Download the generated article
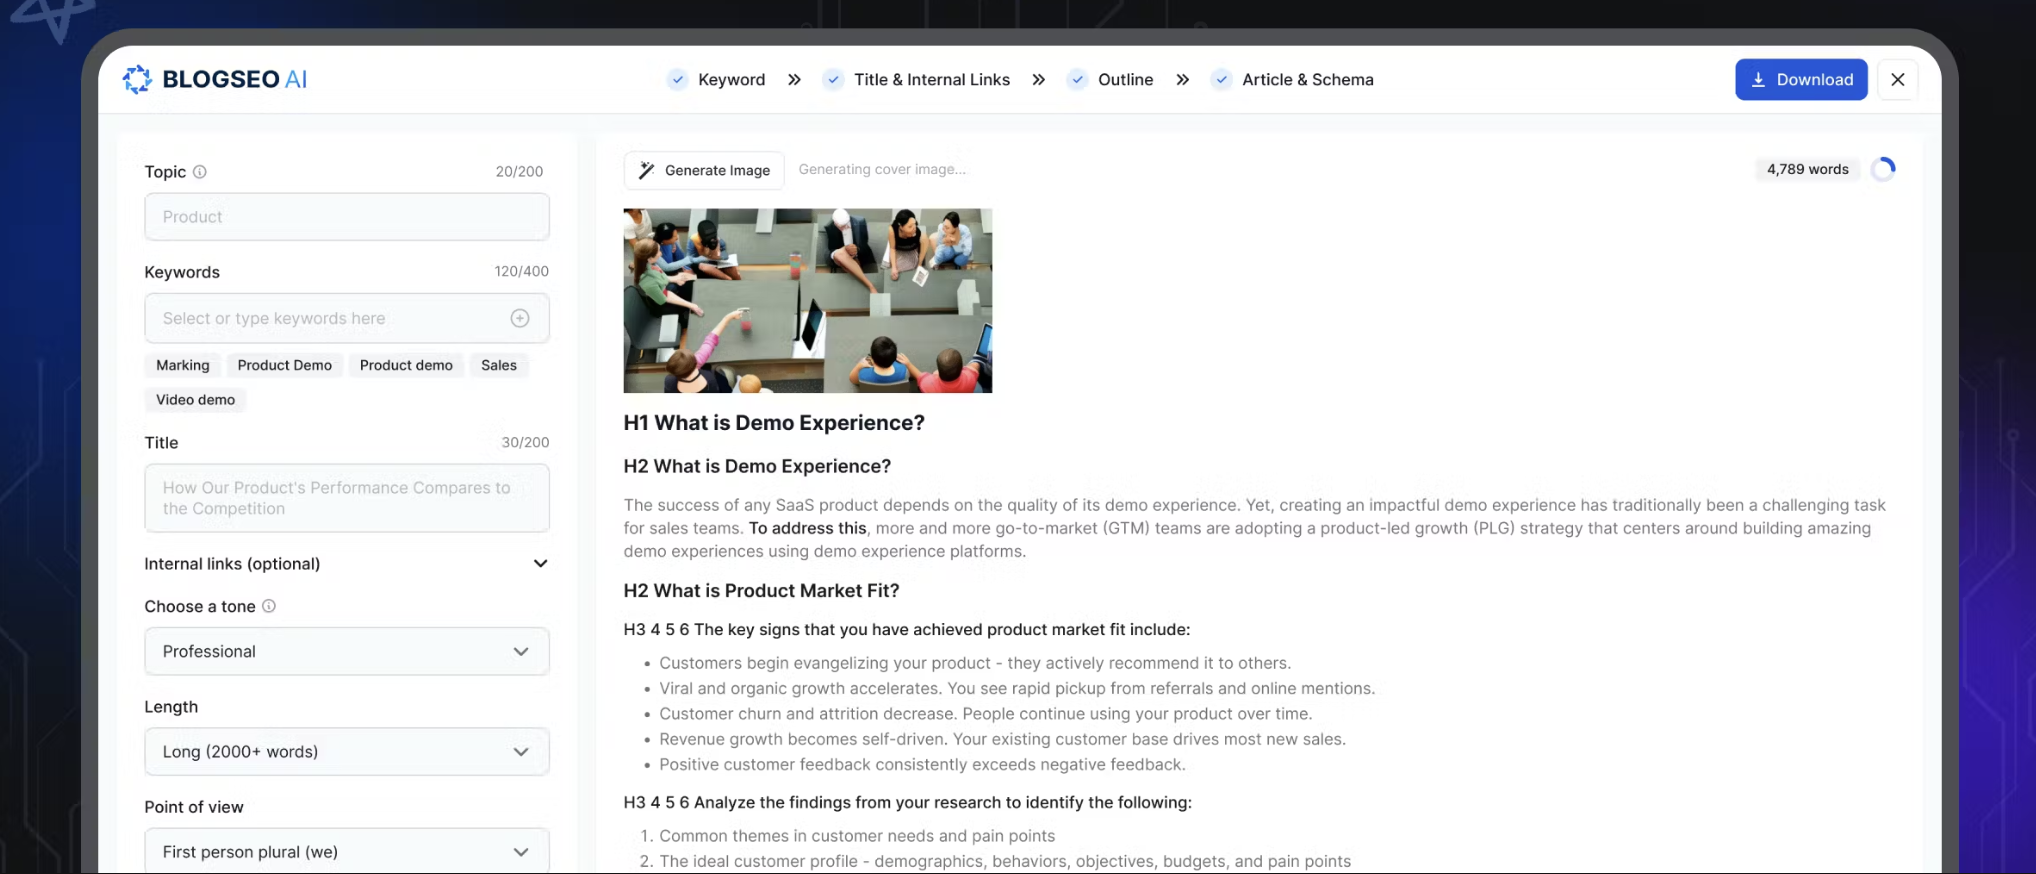 point(1801,79)
